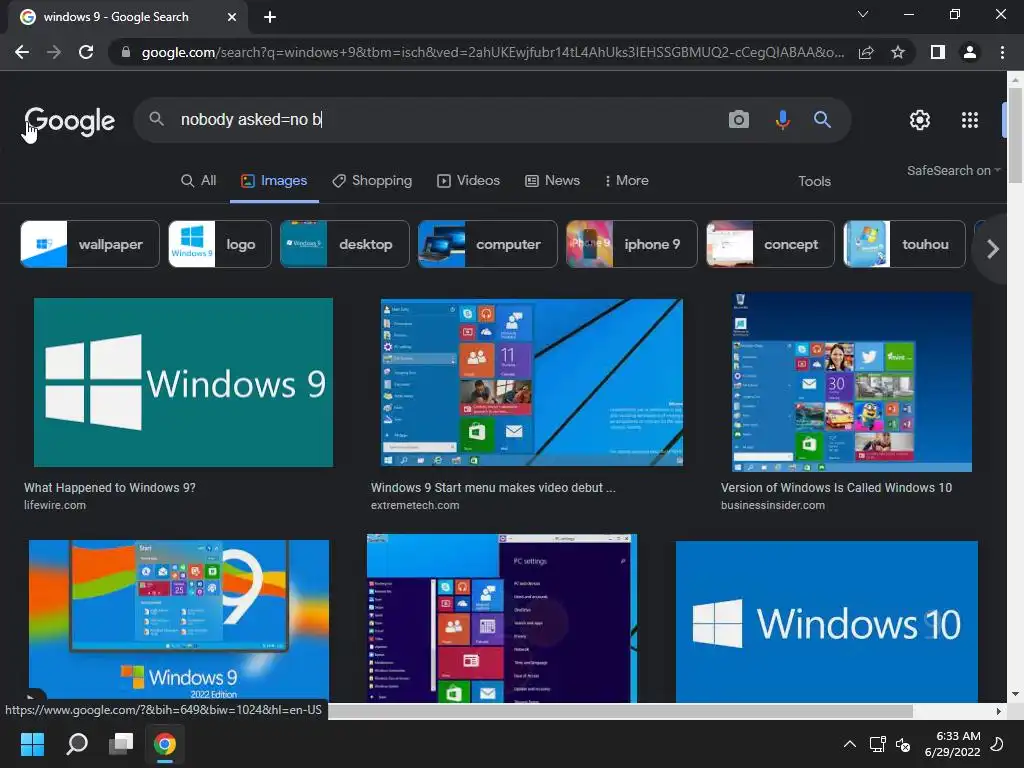Filter images by concept chip
The width and height of the screenshot is (1024, 768).
tap(770, 244)
